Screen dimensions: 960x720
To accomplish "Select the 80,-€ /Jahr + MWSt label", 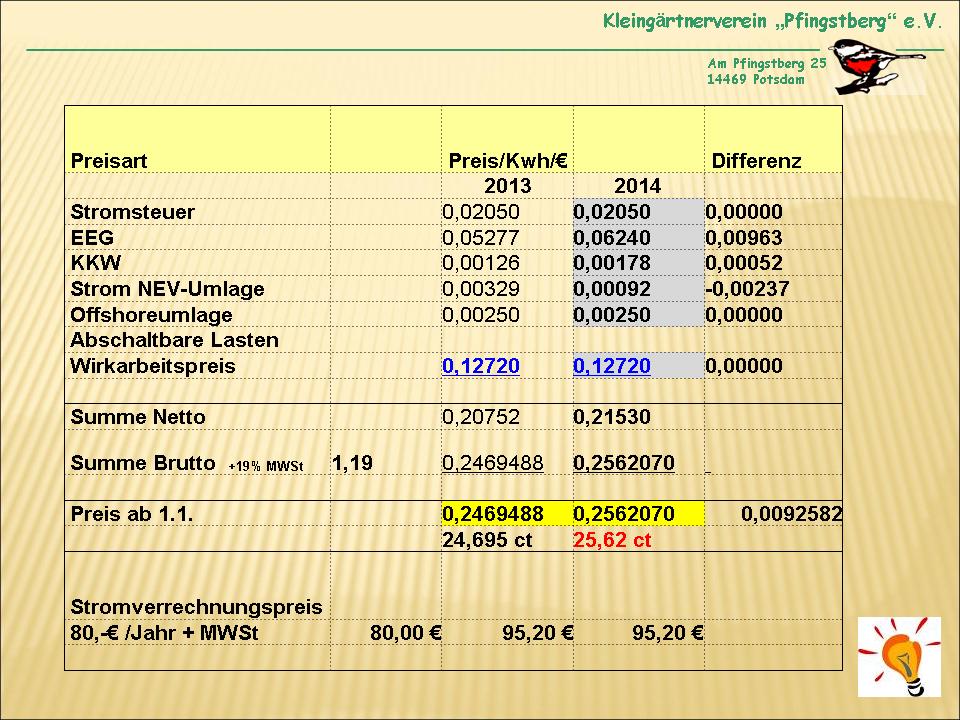I will coord(165,632).
